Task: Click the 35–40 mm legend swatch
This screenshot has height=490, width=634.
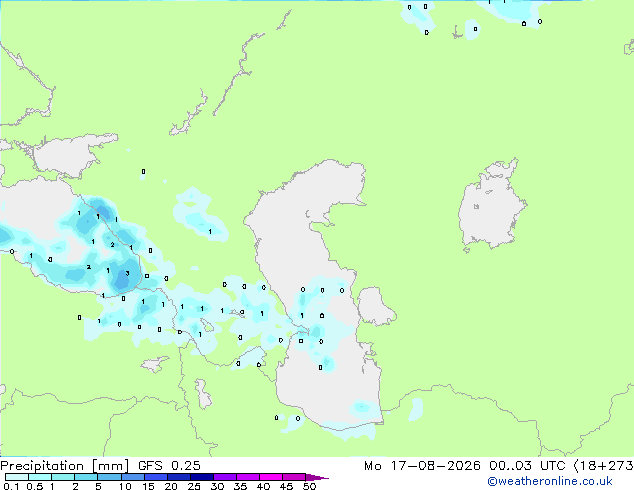Action: click(x=247, y=477)
